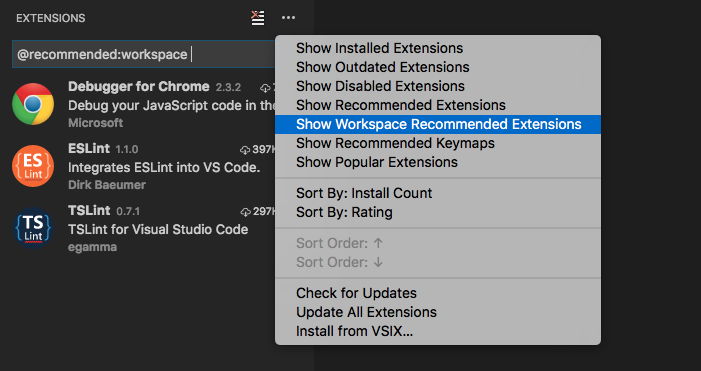Click the publisher name Microsoft
This screenshot has width=701, height=371.
coord(95,123)
